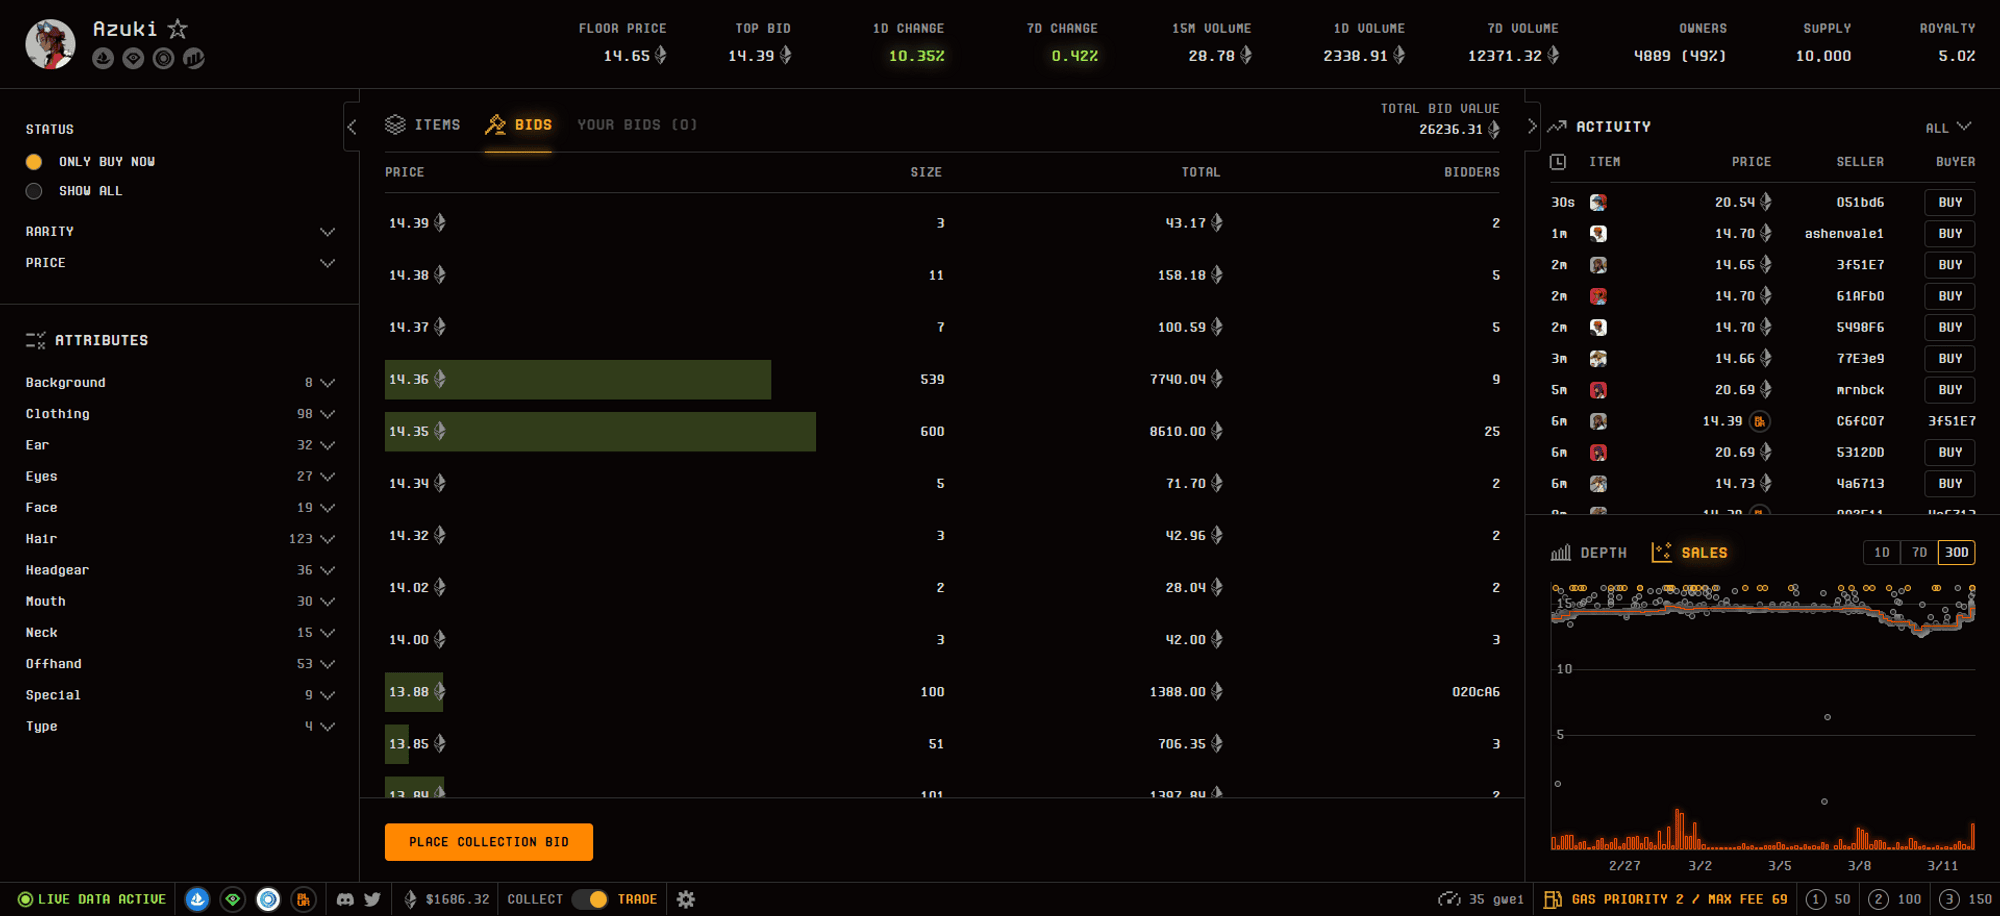2000x916 pixels.
Task: Set the sales chart range to 7D
Action: 1919,553
